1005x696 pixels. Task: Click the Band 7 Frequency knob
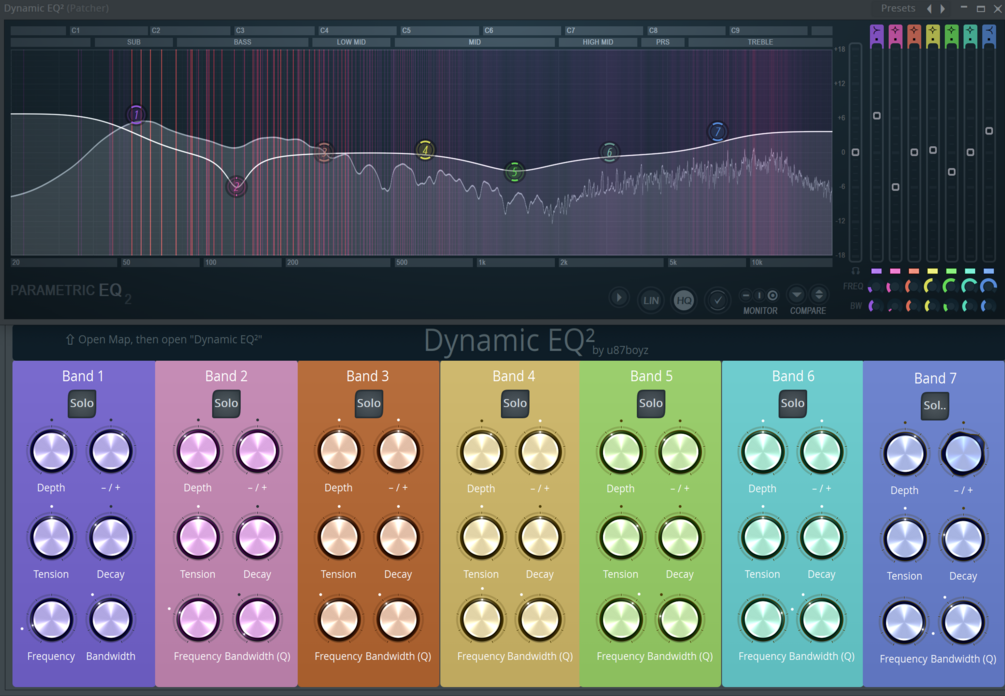point(904,622)
